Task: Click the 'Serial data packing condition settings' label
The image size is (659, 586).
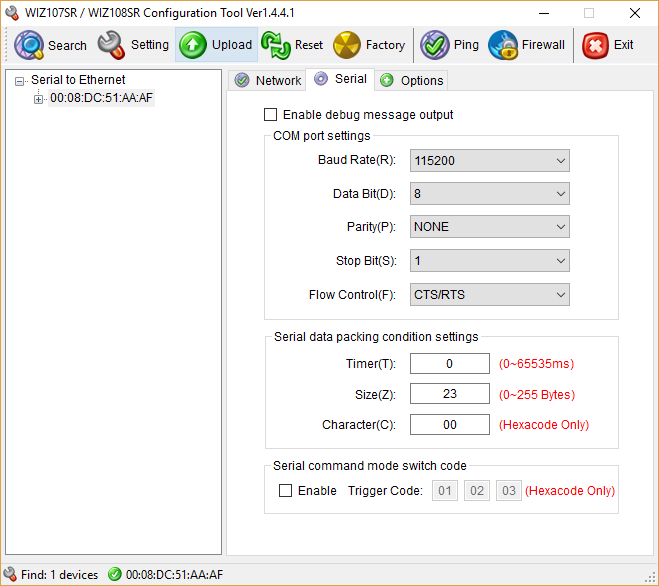Action: [x=376, y=337]
